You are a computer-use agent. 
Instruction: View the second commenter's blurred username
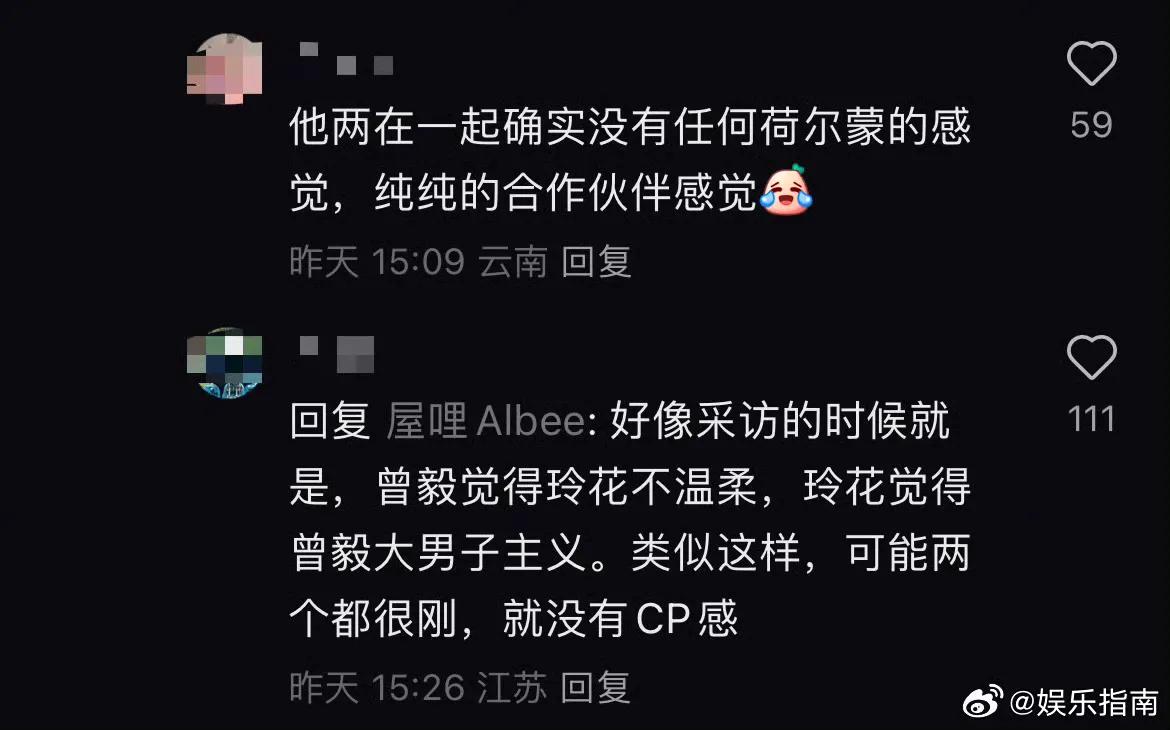click(337, 354)
